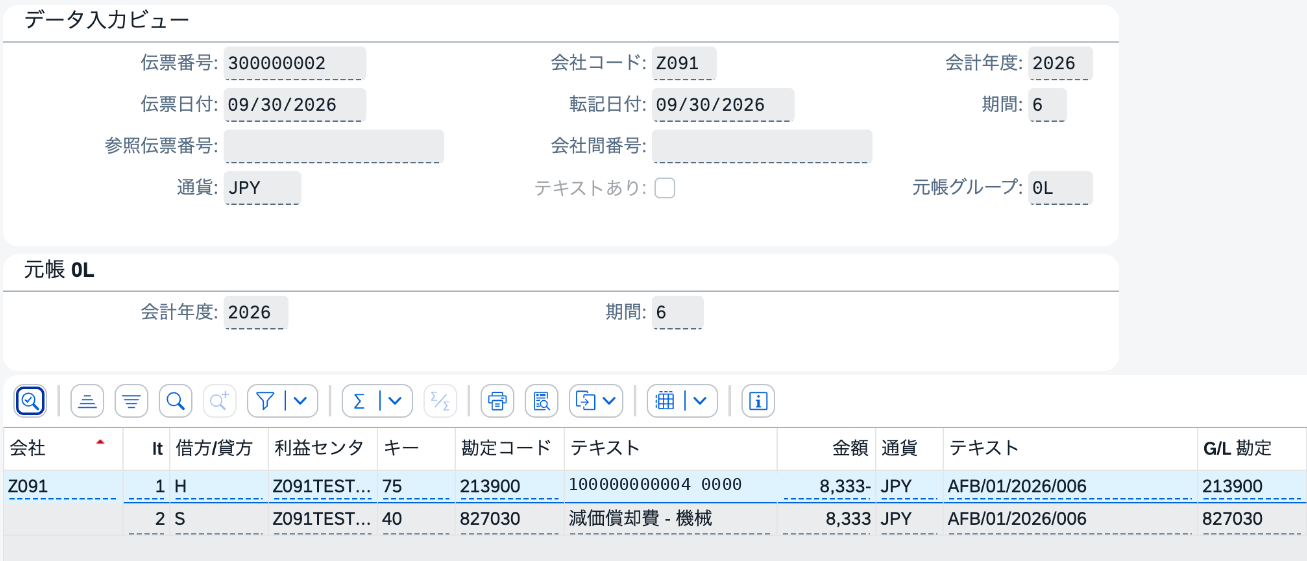Click posting key cell 40
Viewport: 1307px width, 561px height.
416,519
